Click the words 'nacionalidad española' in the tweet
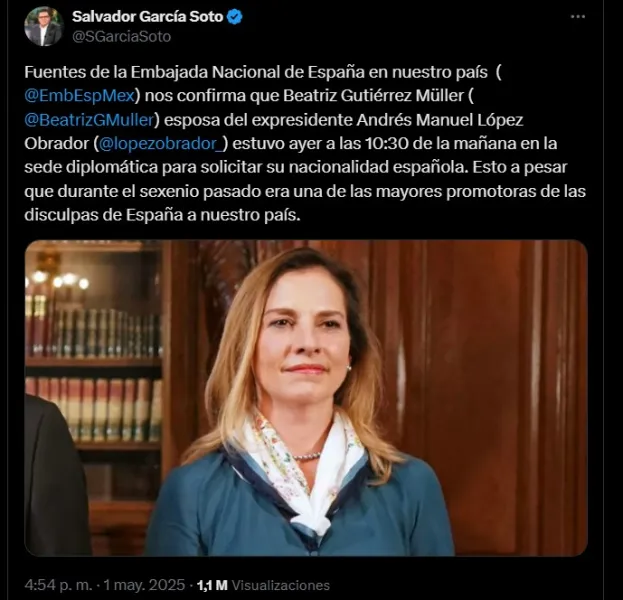 point(377,168)
